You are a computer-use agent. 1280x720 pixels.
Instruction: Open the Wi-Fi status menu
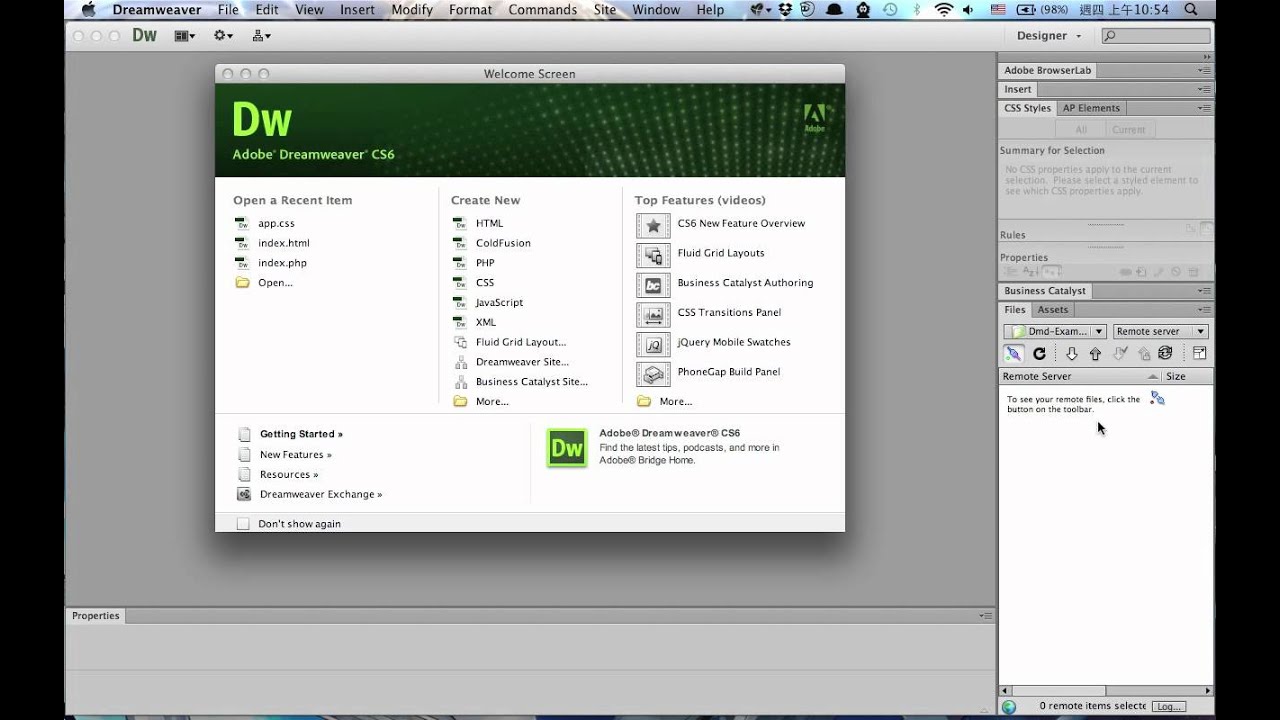[943, 9]
